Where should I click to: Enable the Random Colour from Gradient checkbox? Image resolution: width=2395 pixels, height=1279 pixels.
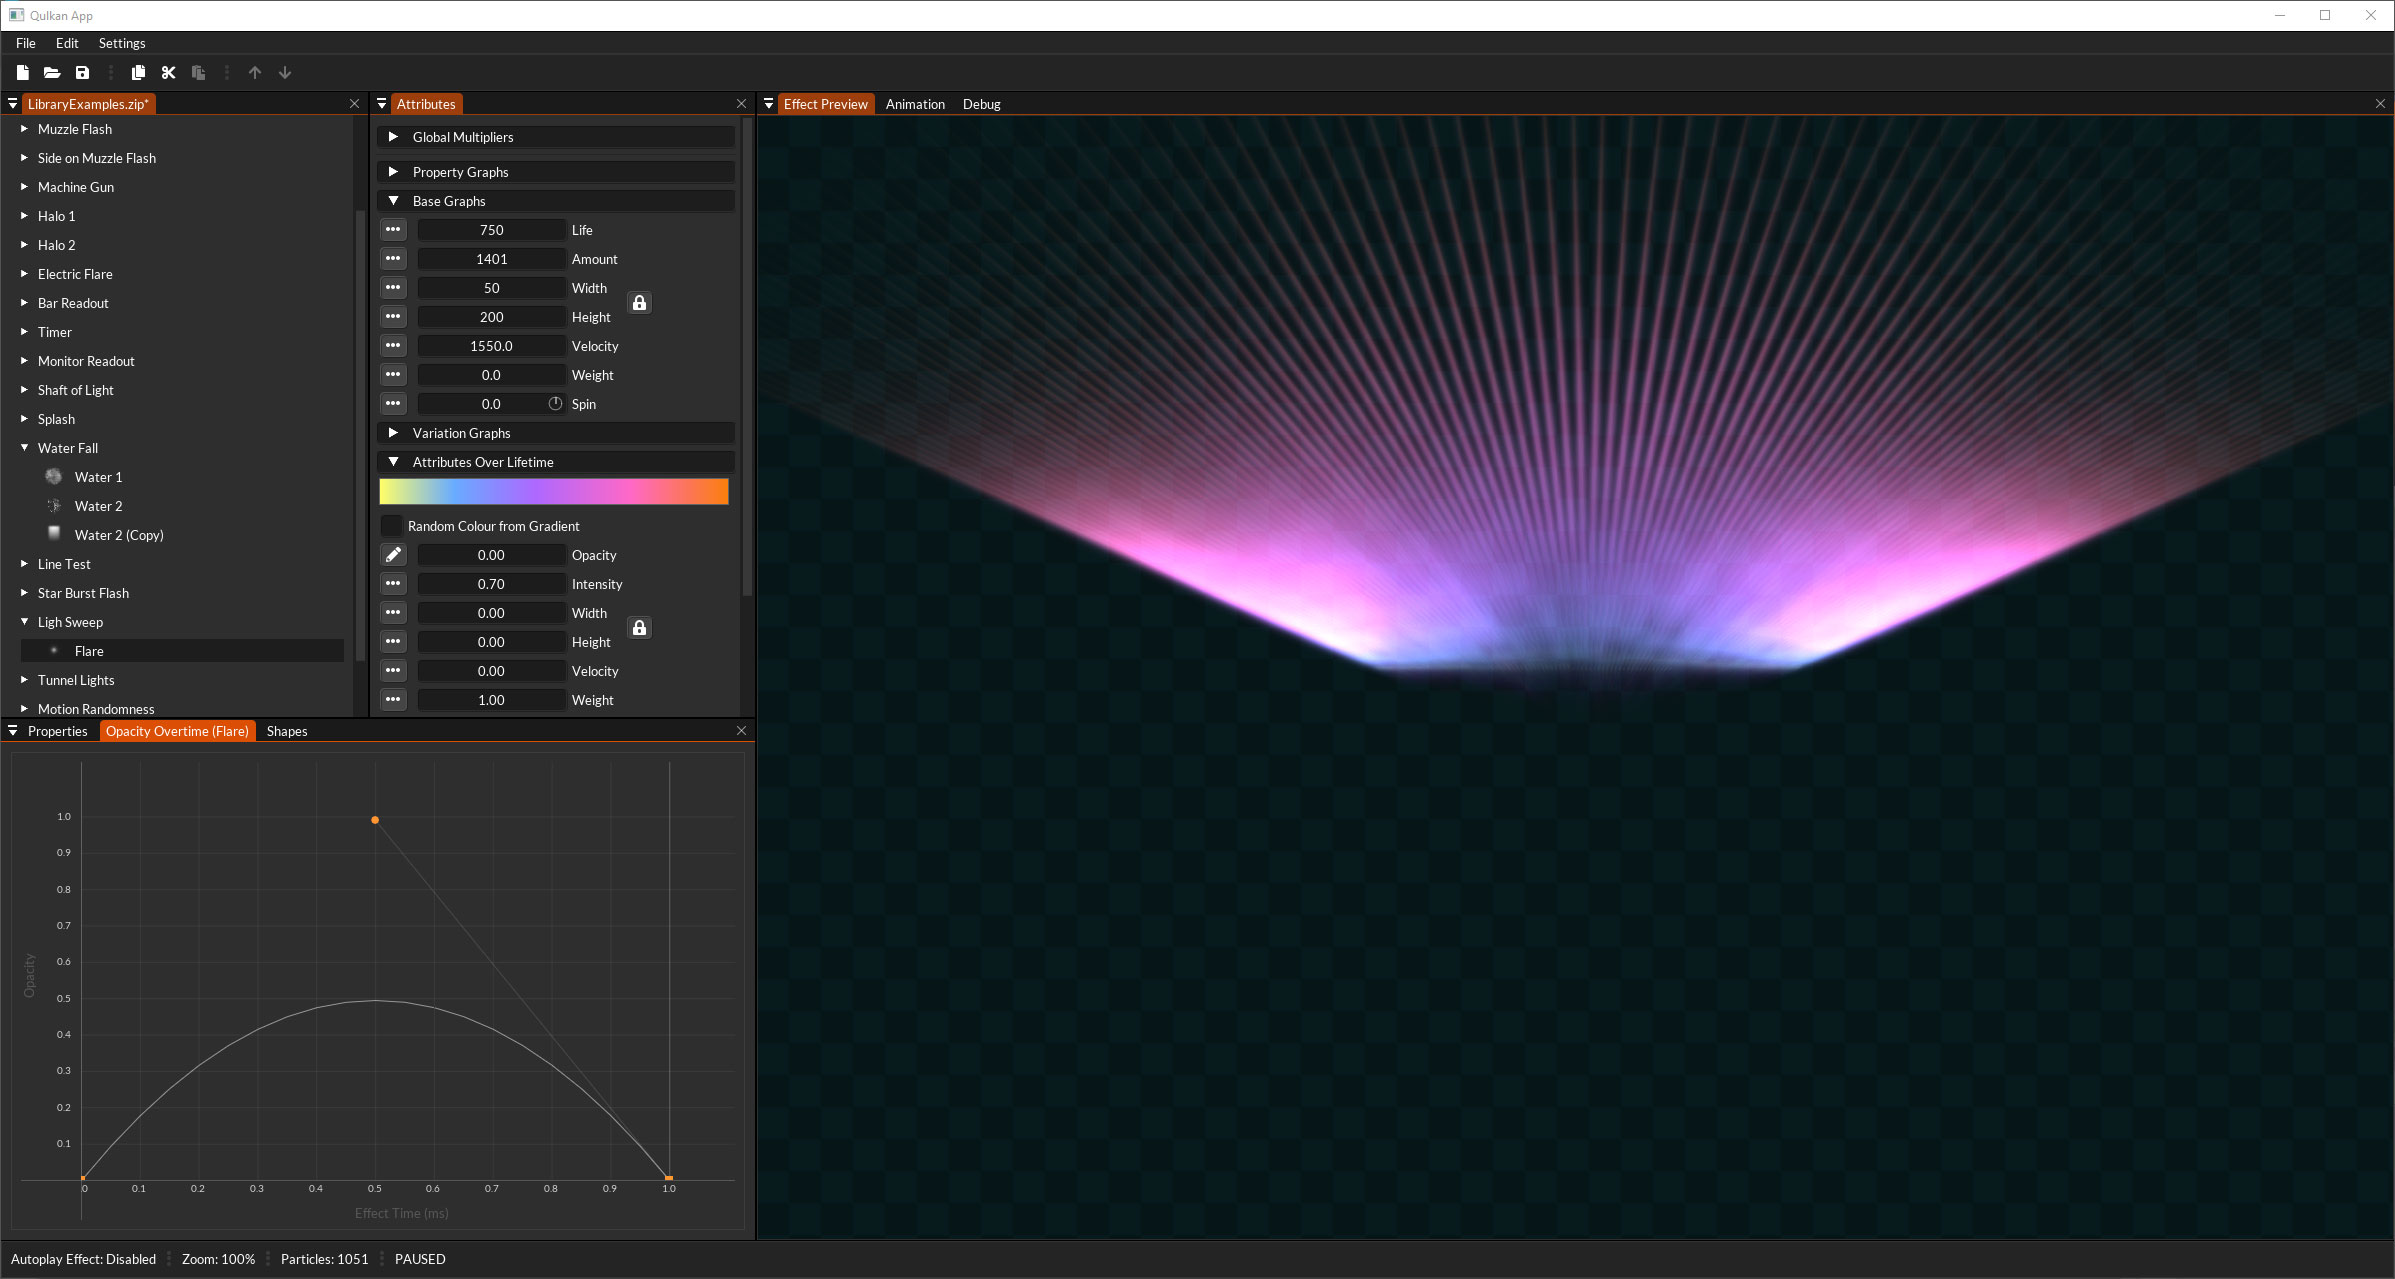(x=391, y=526)
